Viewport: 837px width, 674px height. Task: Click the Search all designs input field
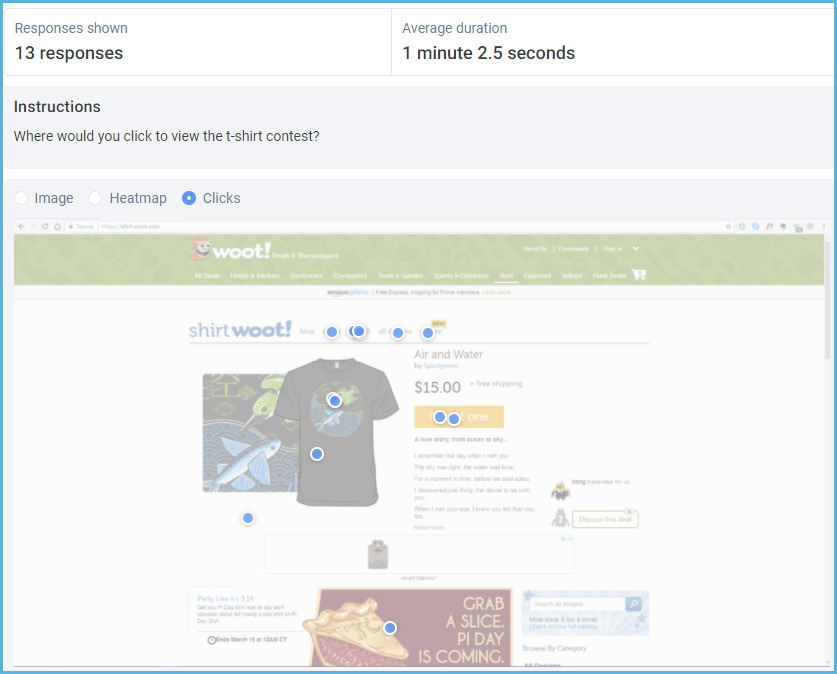(578, 604)
